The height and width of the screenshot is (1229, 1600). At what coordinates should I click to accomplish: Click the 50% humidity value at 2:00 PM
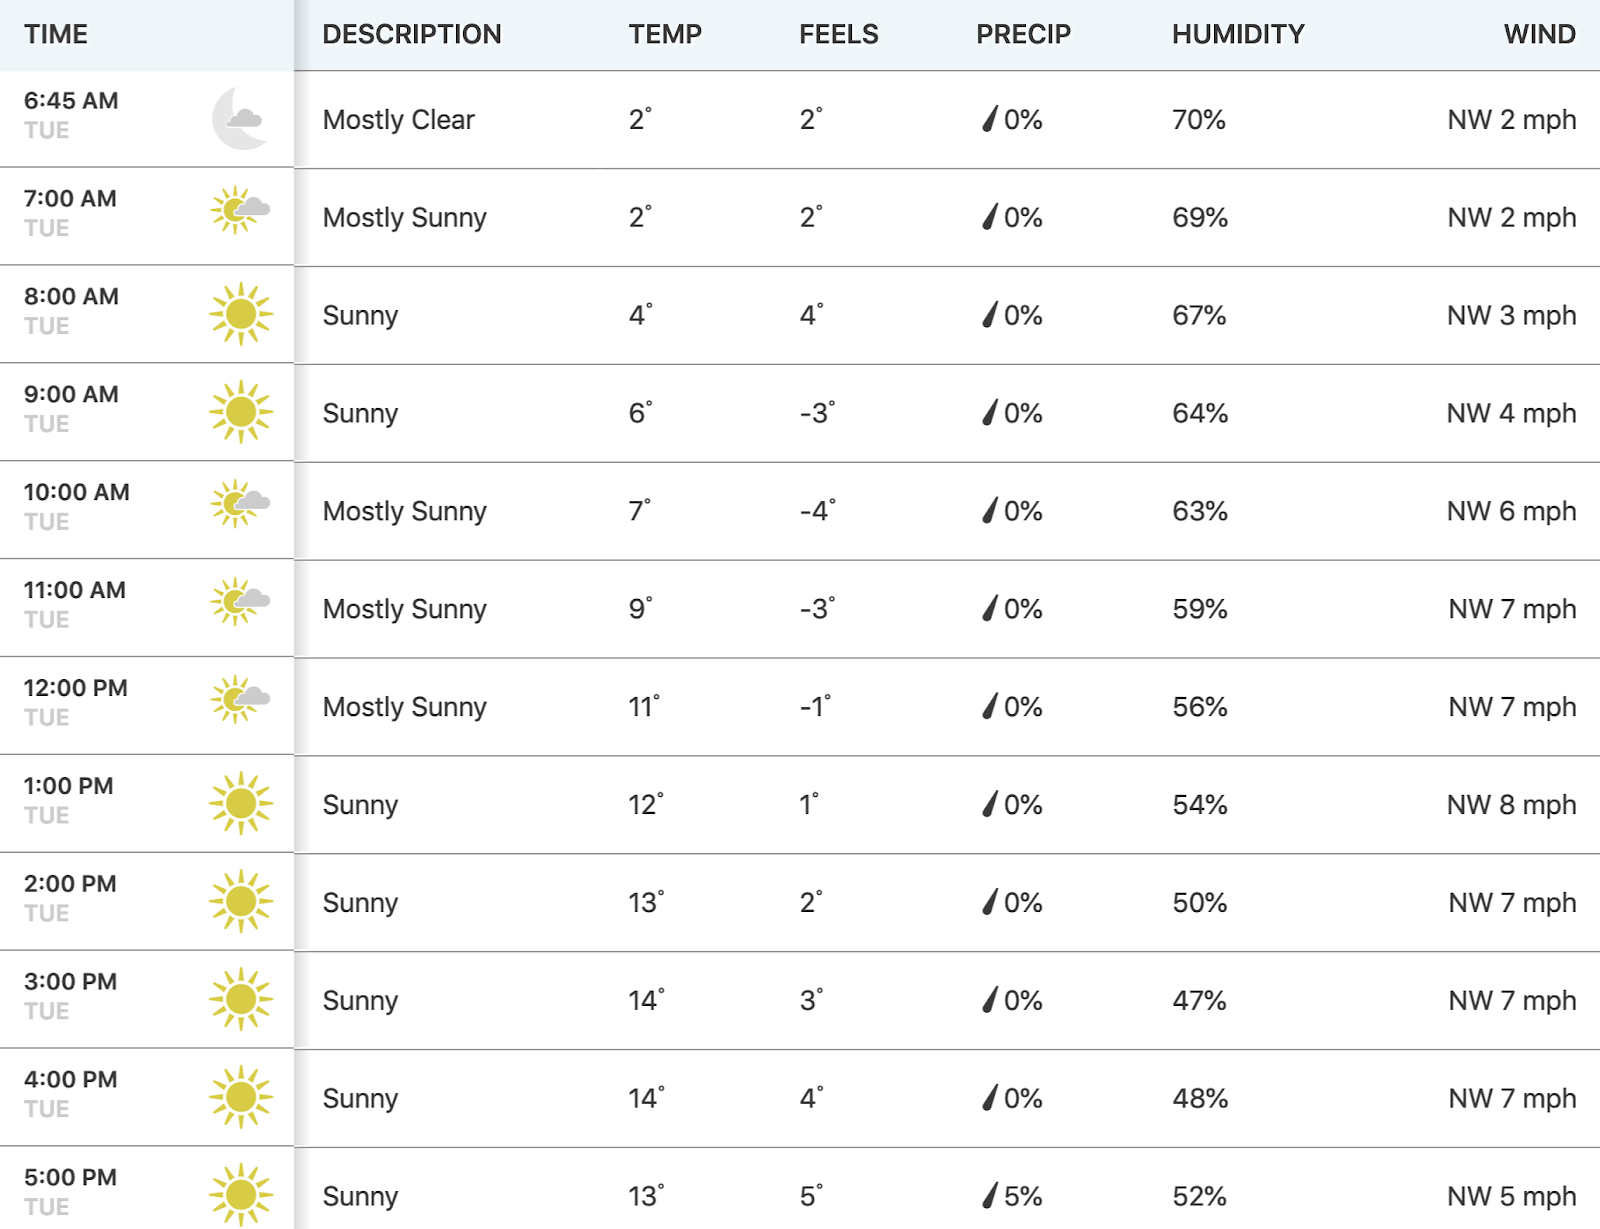pos(1200,902)
